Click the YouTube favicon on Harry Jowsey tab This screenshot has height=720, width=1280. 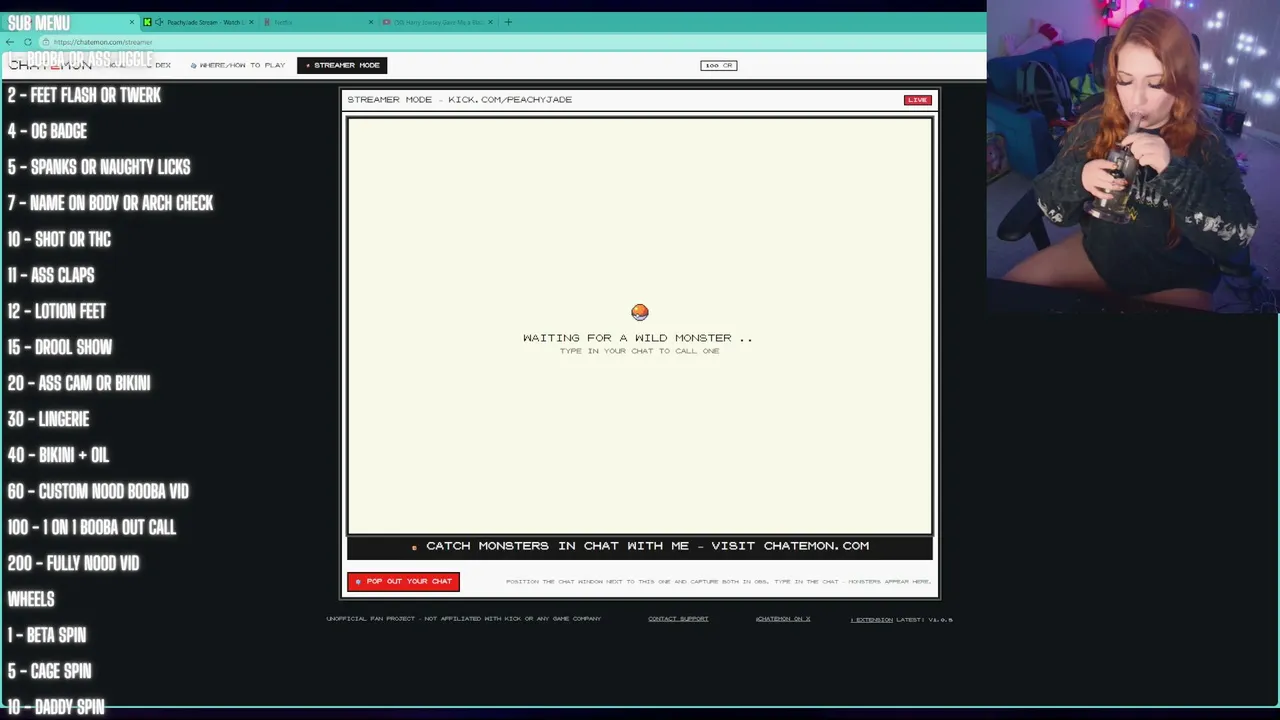[x=387, y=22]
